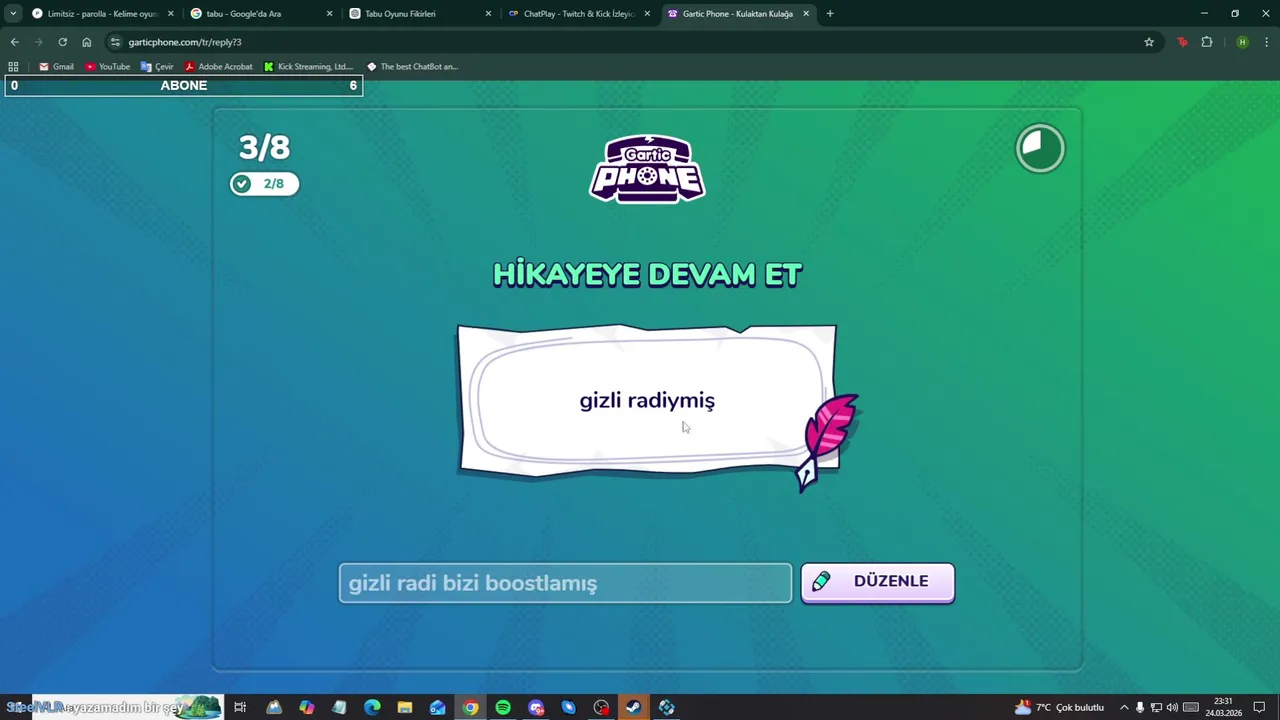Screen dimensions: 1280x720
Task: Open the network tray icon
Action: [x=1156, y=708]
